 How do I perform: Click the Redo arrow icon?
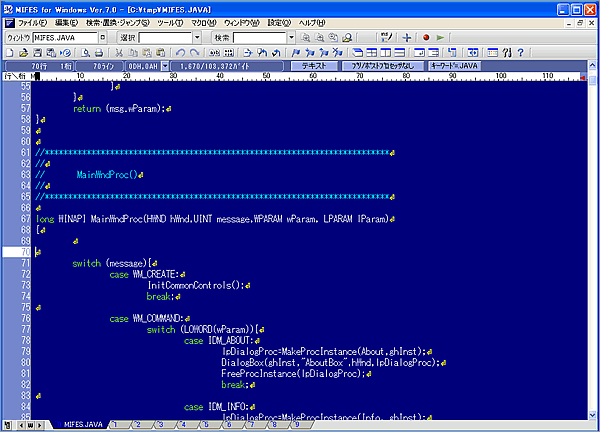(194, 52)
